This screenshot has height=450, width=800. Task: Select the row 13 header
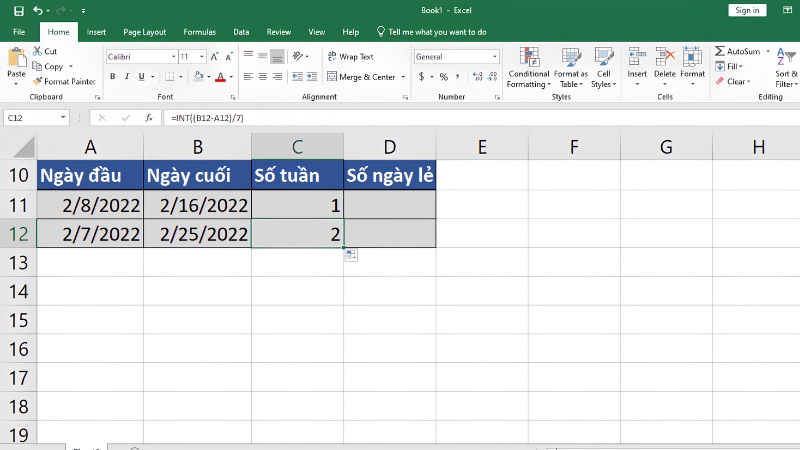point(18,263)
